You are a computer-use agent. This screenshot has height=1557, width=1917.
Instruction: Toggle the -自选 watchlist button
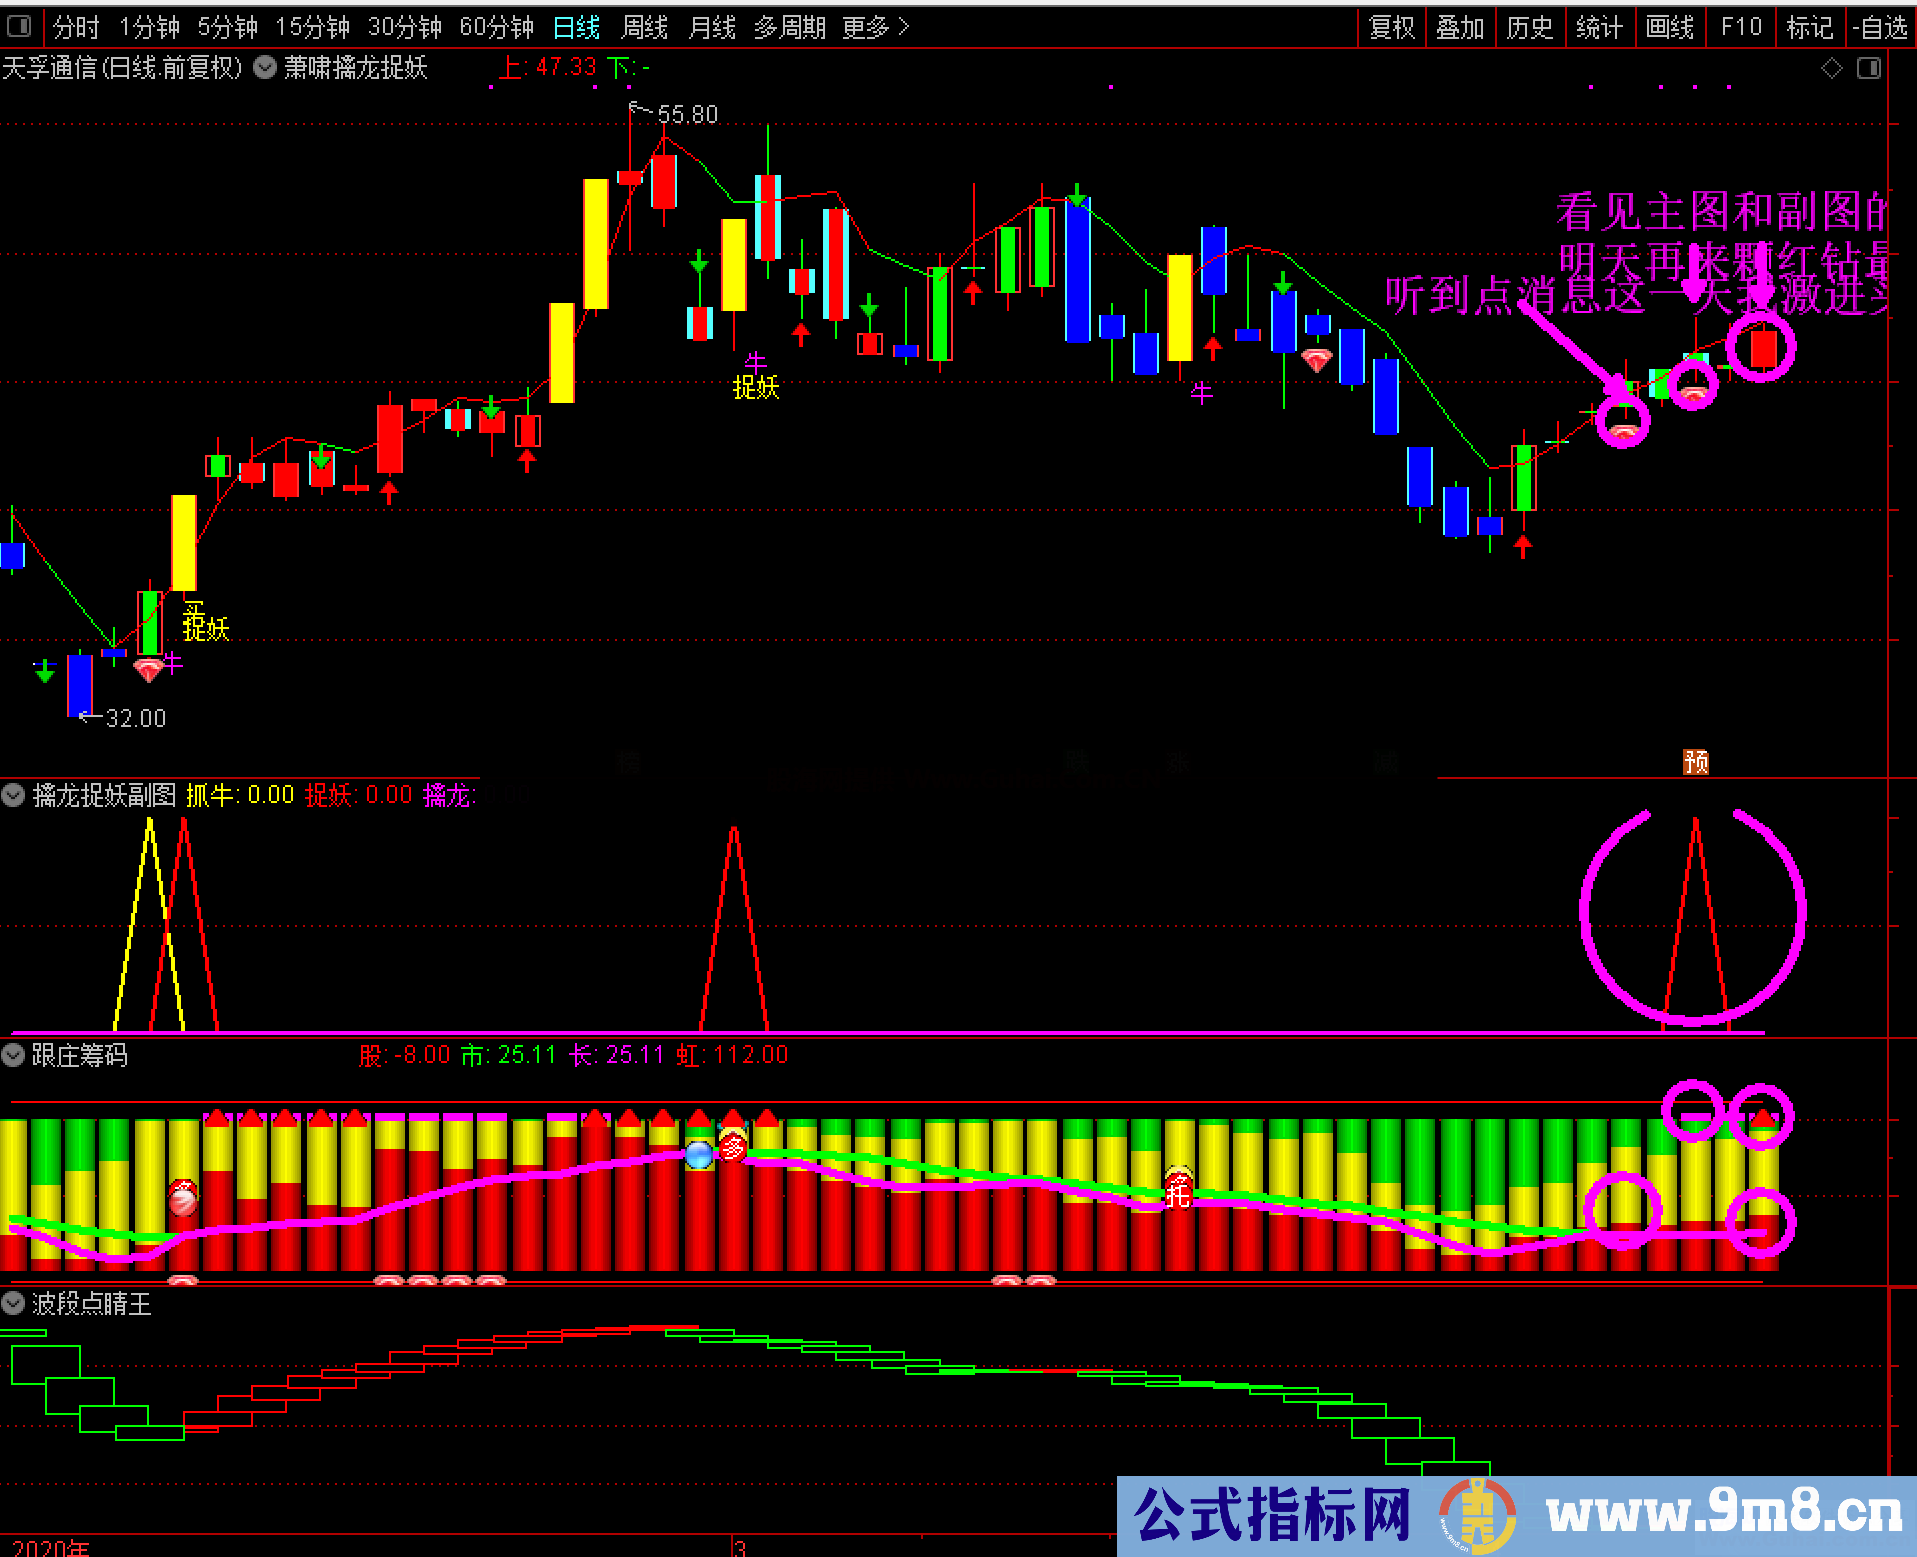[x=1880, y=27]
